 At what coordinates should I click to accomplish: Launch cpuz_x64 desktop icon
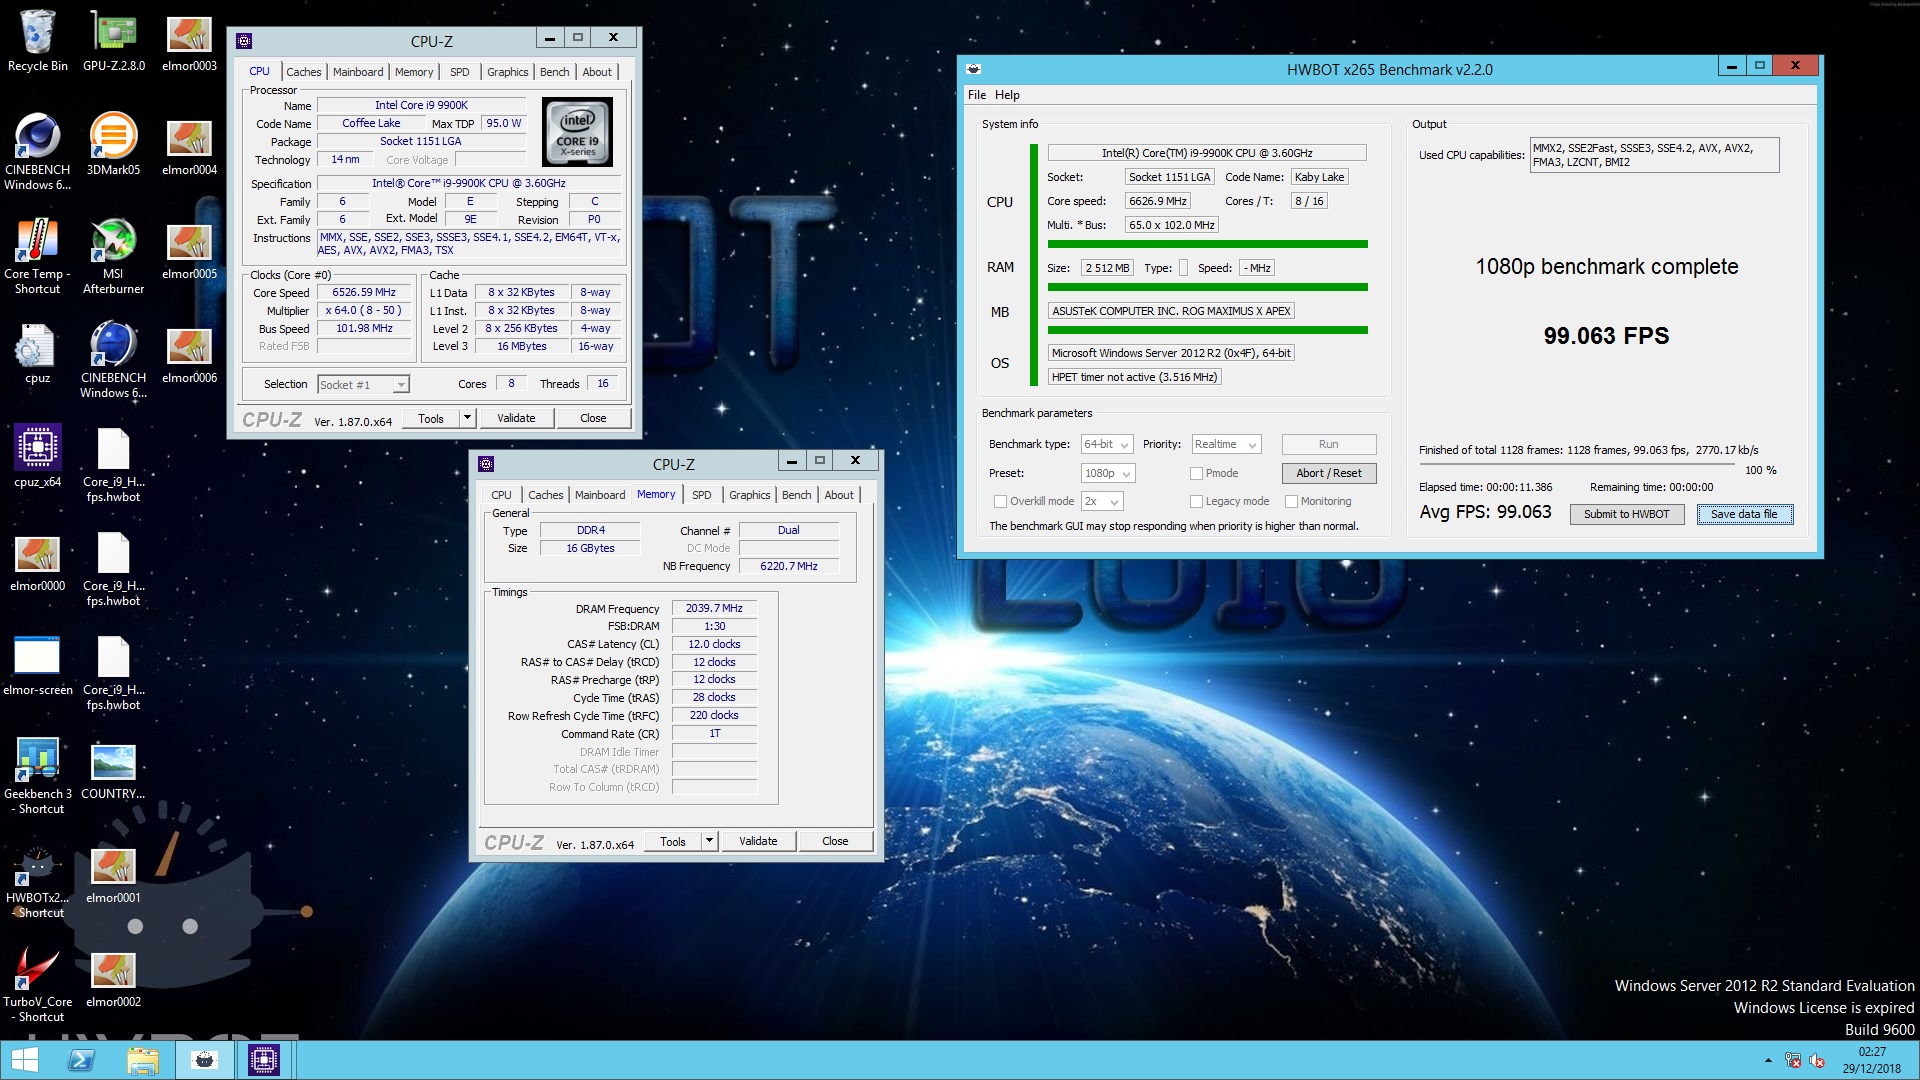point(37,456)
